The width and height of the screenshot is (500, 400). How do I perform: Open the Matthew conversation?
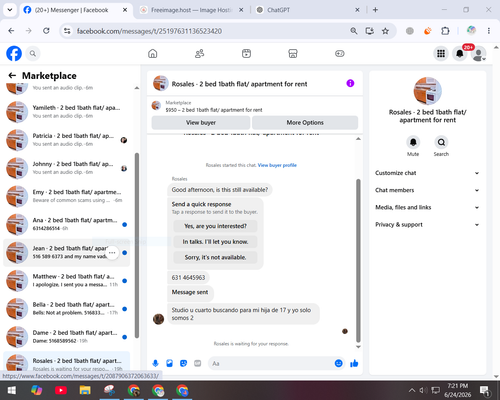(67, 281)
